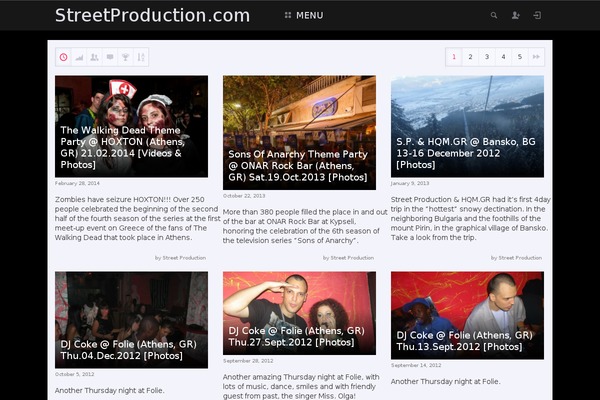Click the sort order arrows icon
Image resolution: width=600 pixels, height=400 pixels.
coord(141,57)
